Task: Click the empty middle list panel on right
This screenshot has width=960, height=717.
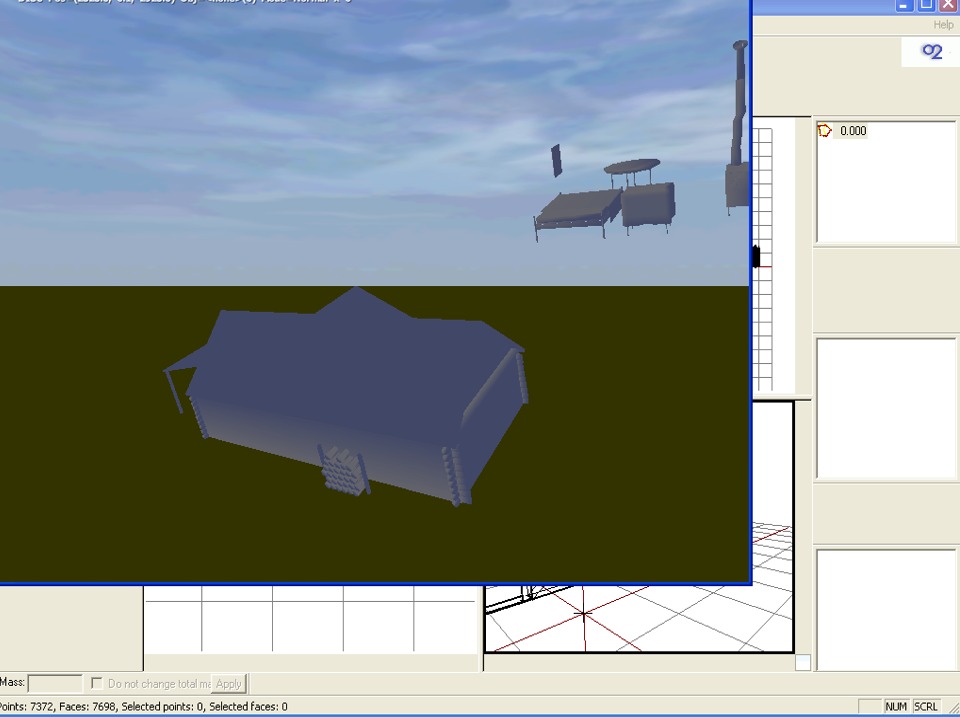Action: click(x=887, y=408)
